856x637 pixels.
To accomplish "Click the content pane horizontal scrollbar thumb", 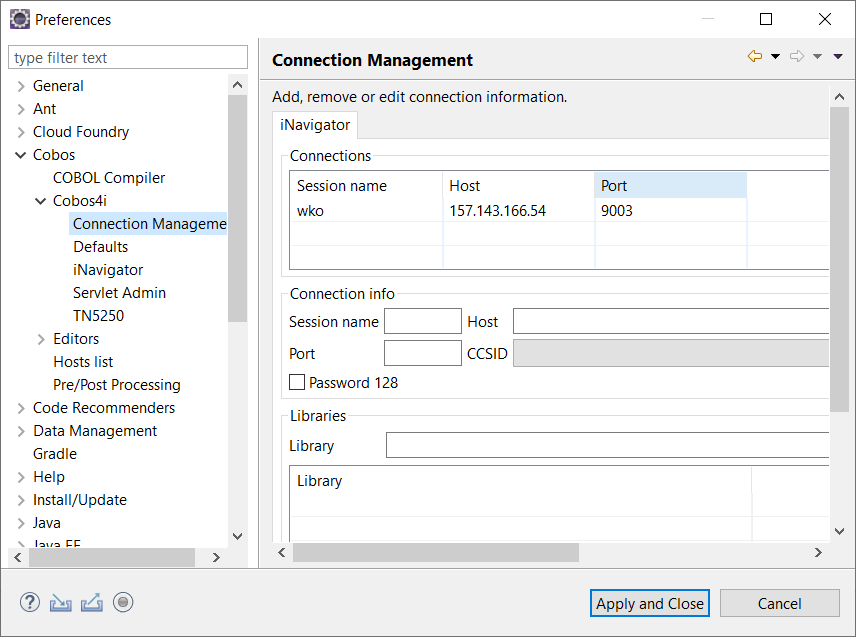I will [436, 552].
